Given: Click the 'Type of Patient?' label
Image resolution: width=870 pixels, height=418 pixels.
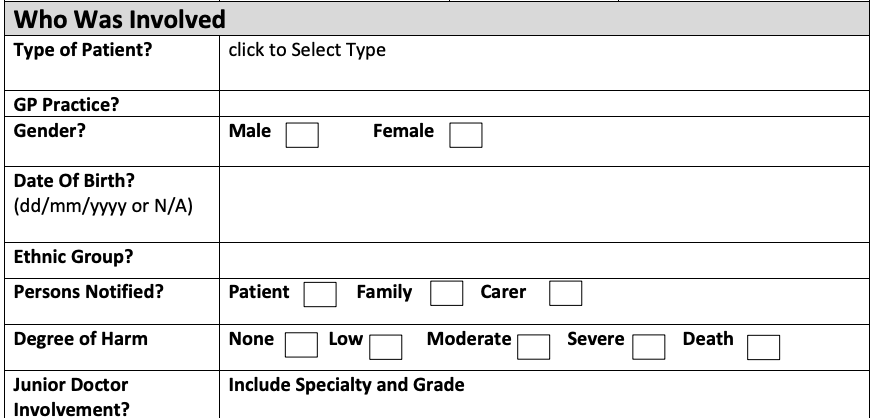Looking at the screenshot, I should click(83, 50).
